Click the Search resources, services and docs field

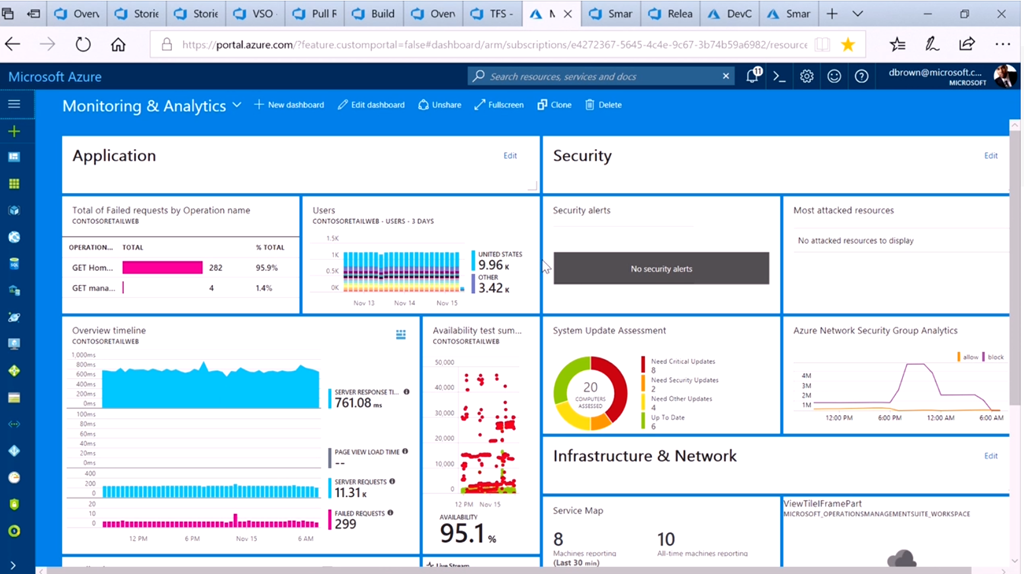pyautogui.click(x=601, y=76)
